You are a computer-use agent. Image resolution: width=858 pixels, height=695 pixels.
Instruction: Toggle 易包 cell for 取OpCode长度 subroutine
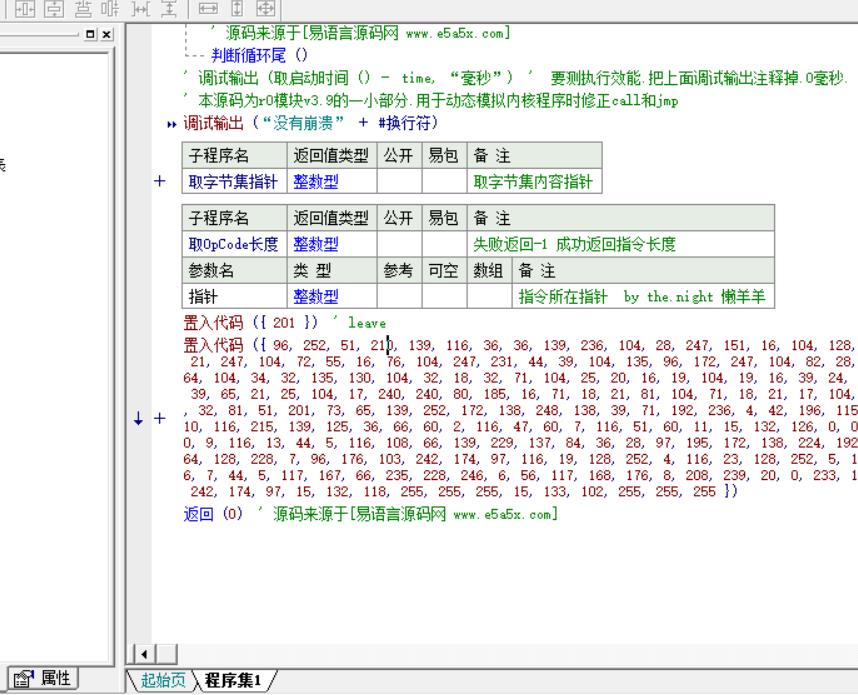coord(443,244)
